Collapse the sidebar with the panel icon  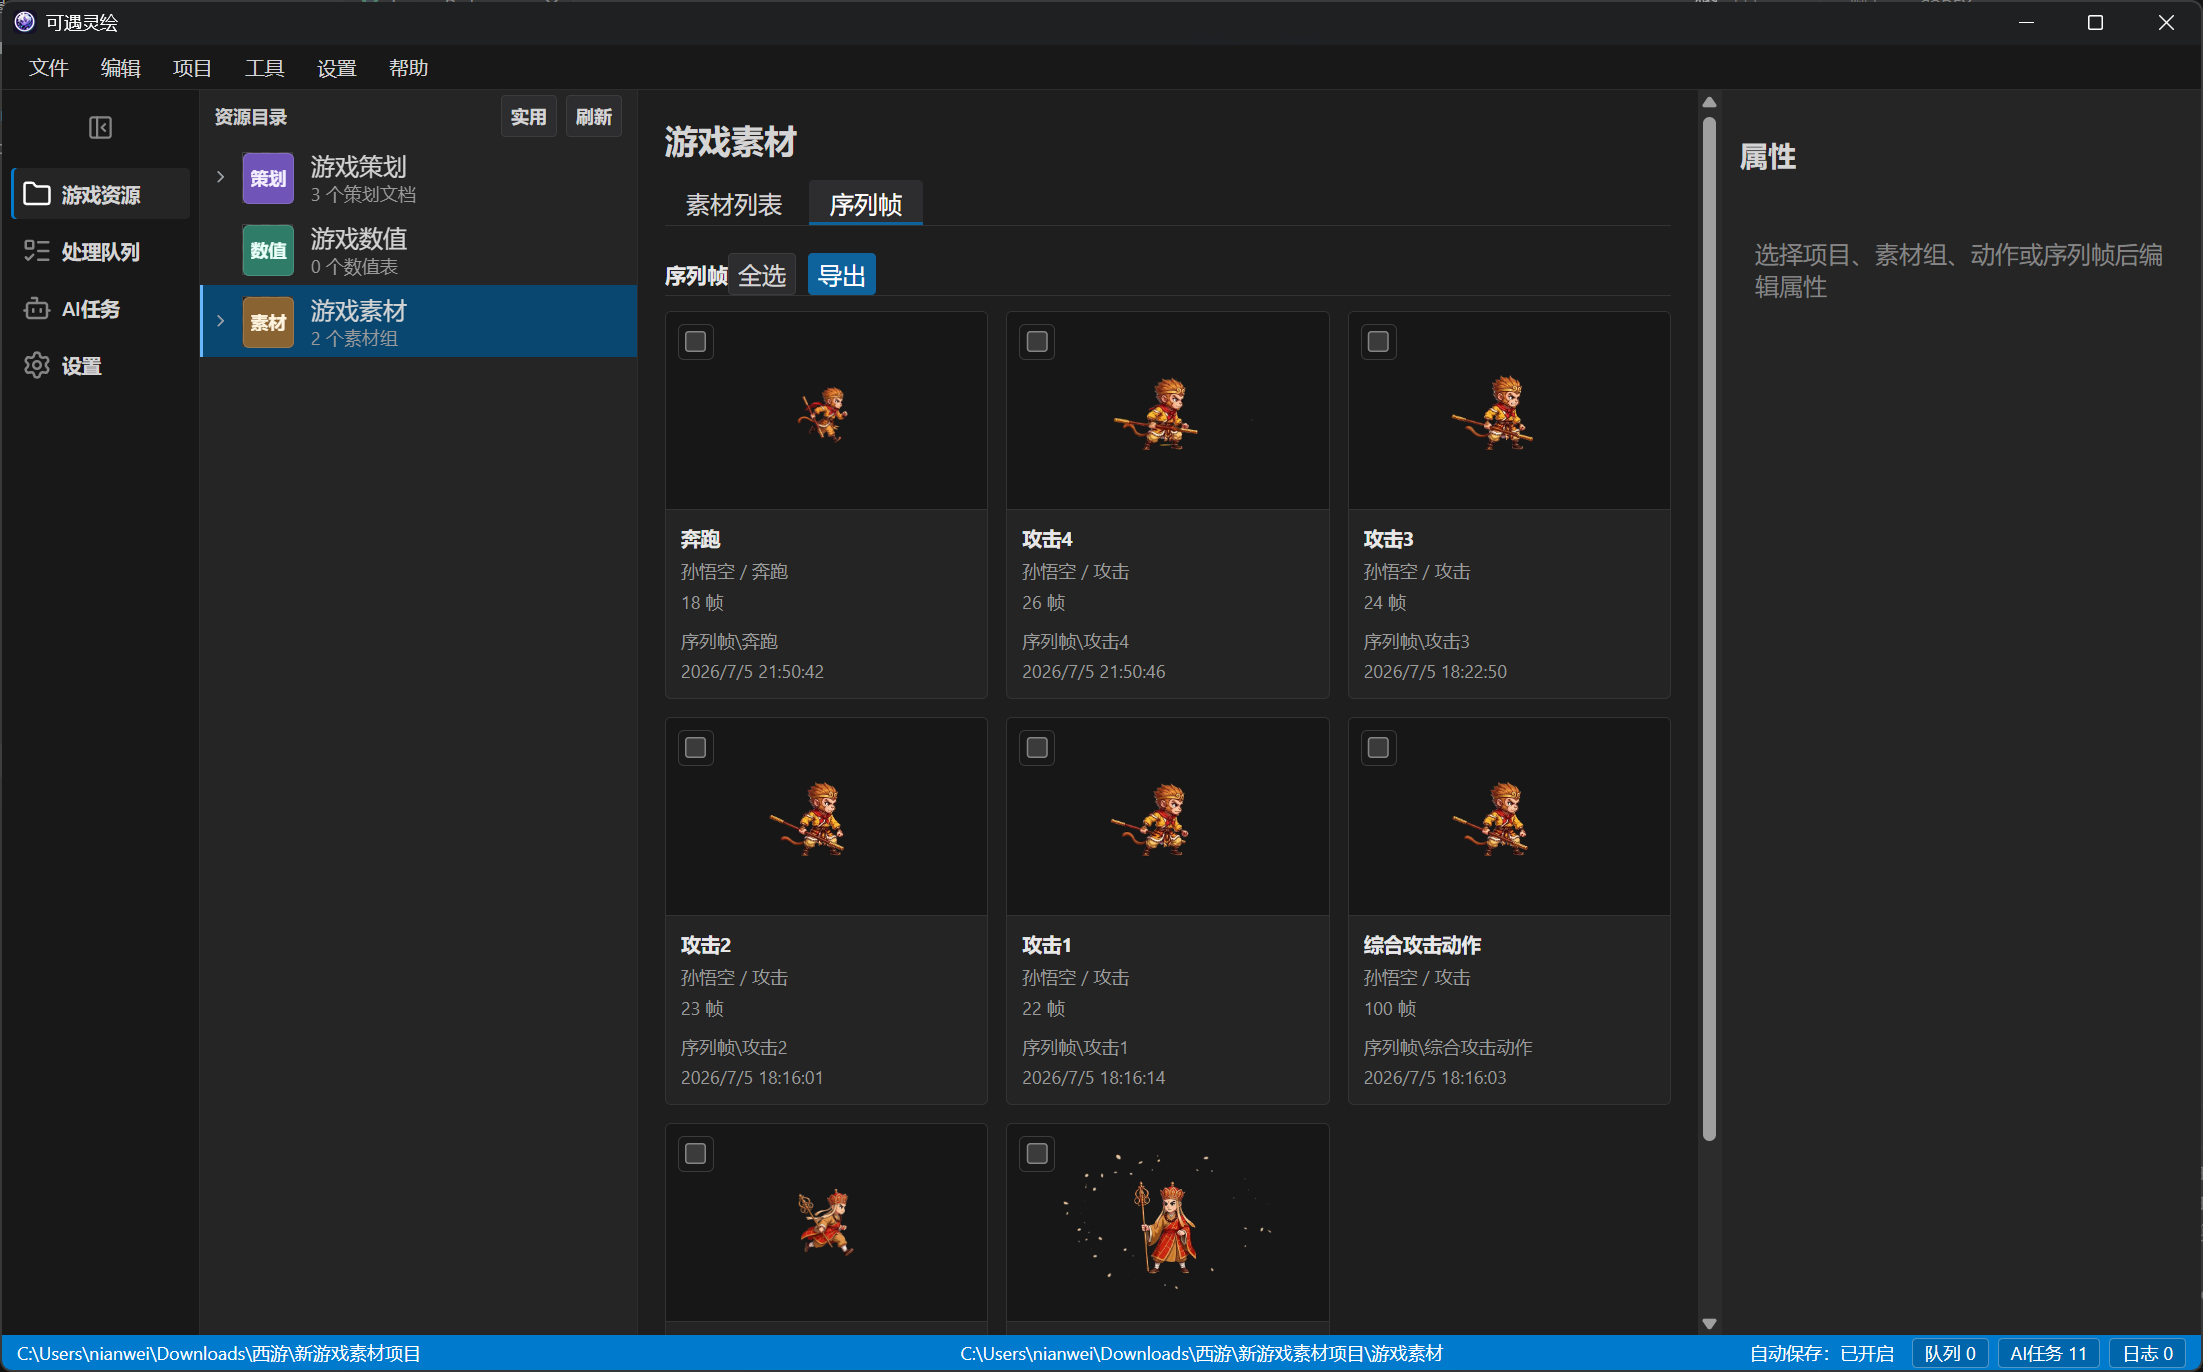pyautogui.click(x=100, y=127)
